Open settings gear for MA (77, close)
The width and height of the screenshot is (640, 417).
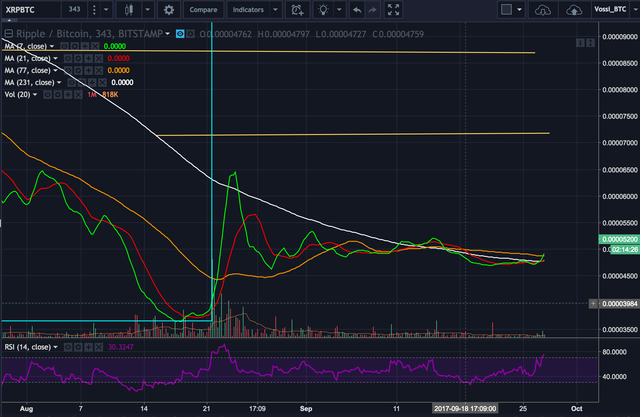pos(78,71)
